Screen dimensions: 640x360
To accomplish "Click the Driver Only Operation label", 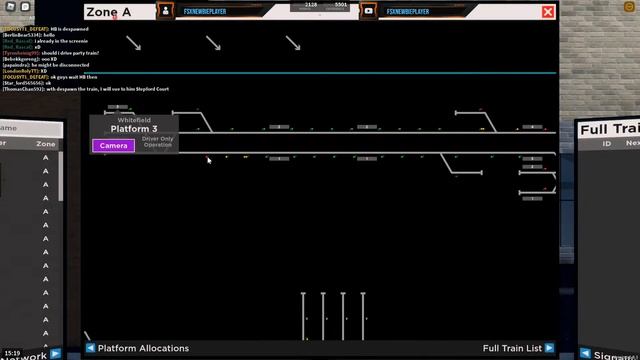I will pyautogui.click(x=158, y=142).
